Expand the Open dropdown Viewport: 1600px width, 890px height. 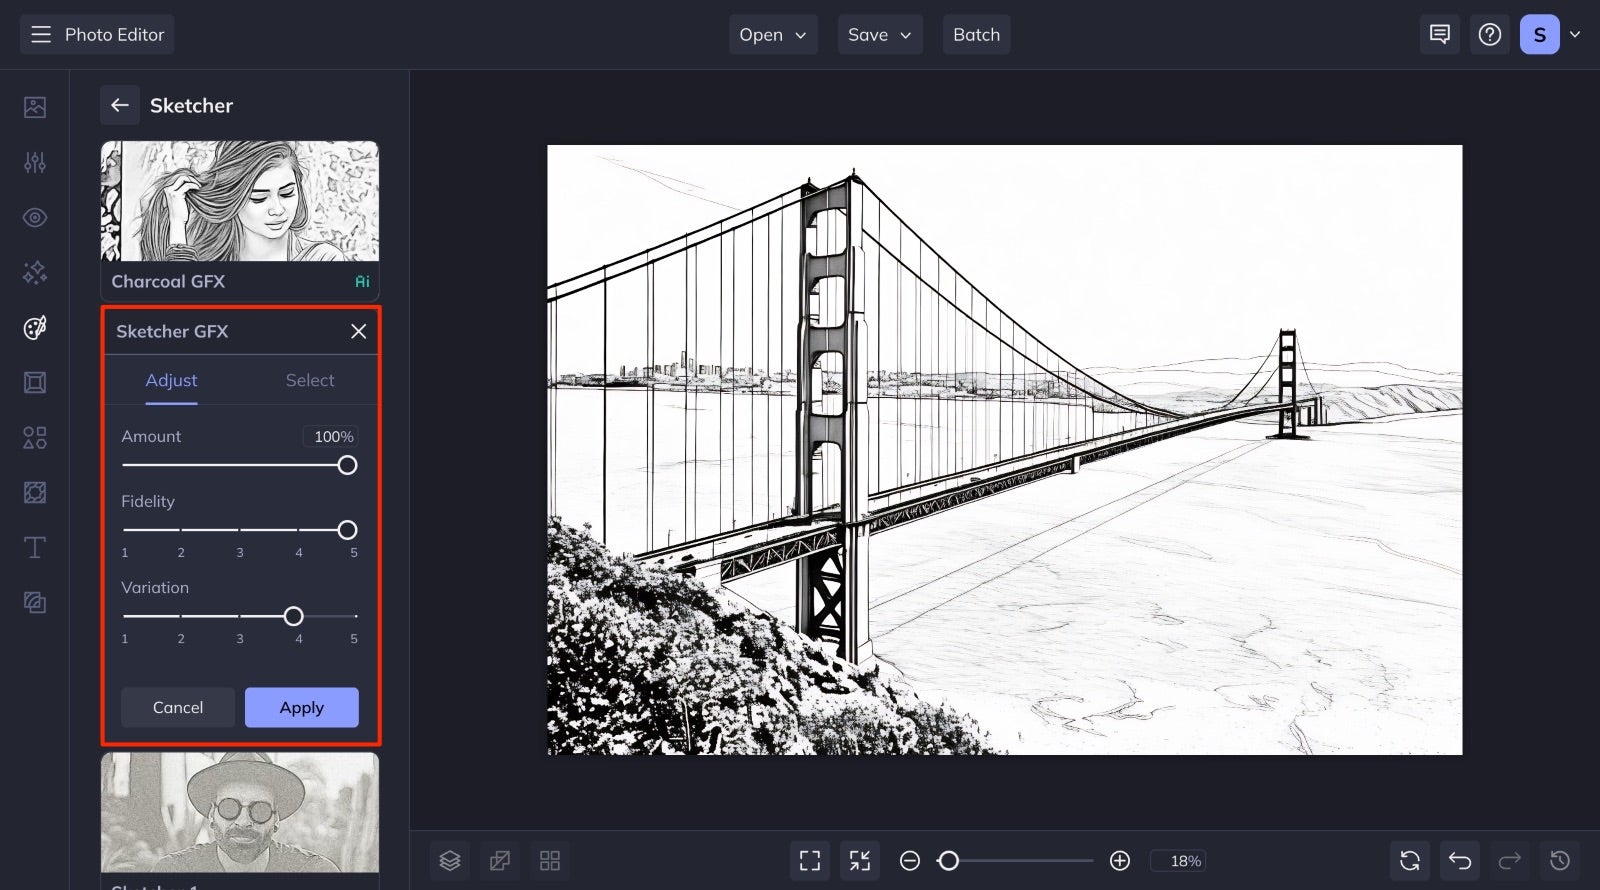point(773,34)
